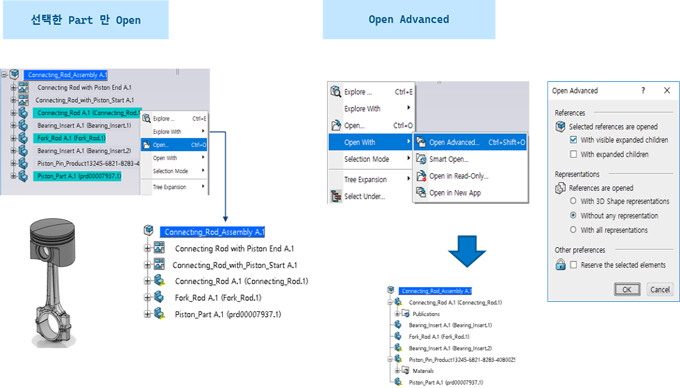Uncheck With visible expanded children
The height and width of the screenshot is (388, 680).
click(573, 140)
